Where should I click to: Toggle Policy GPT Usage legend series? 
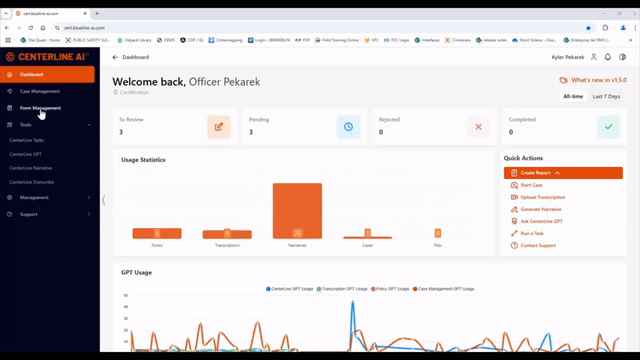pyautogui.click(x=390, y=289)
